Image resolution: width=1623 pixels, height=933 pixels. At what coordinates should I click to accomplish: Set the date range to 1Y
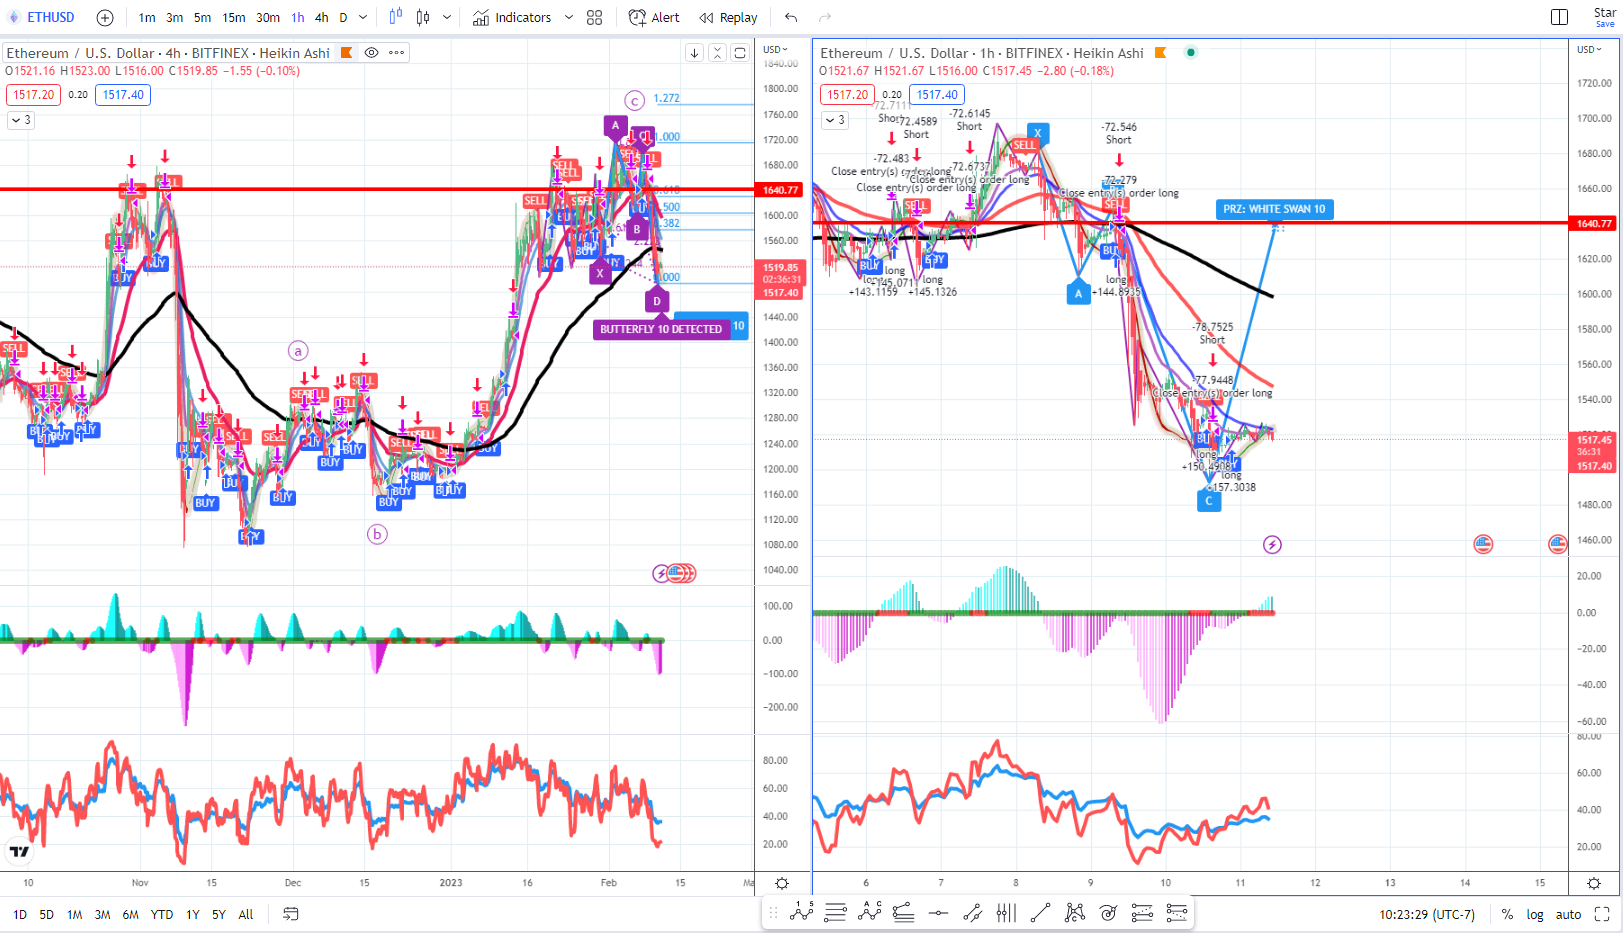coord(193,914)
